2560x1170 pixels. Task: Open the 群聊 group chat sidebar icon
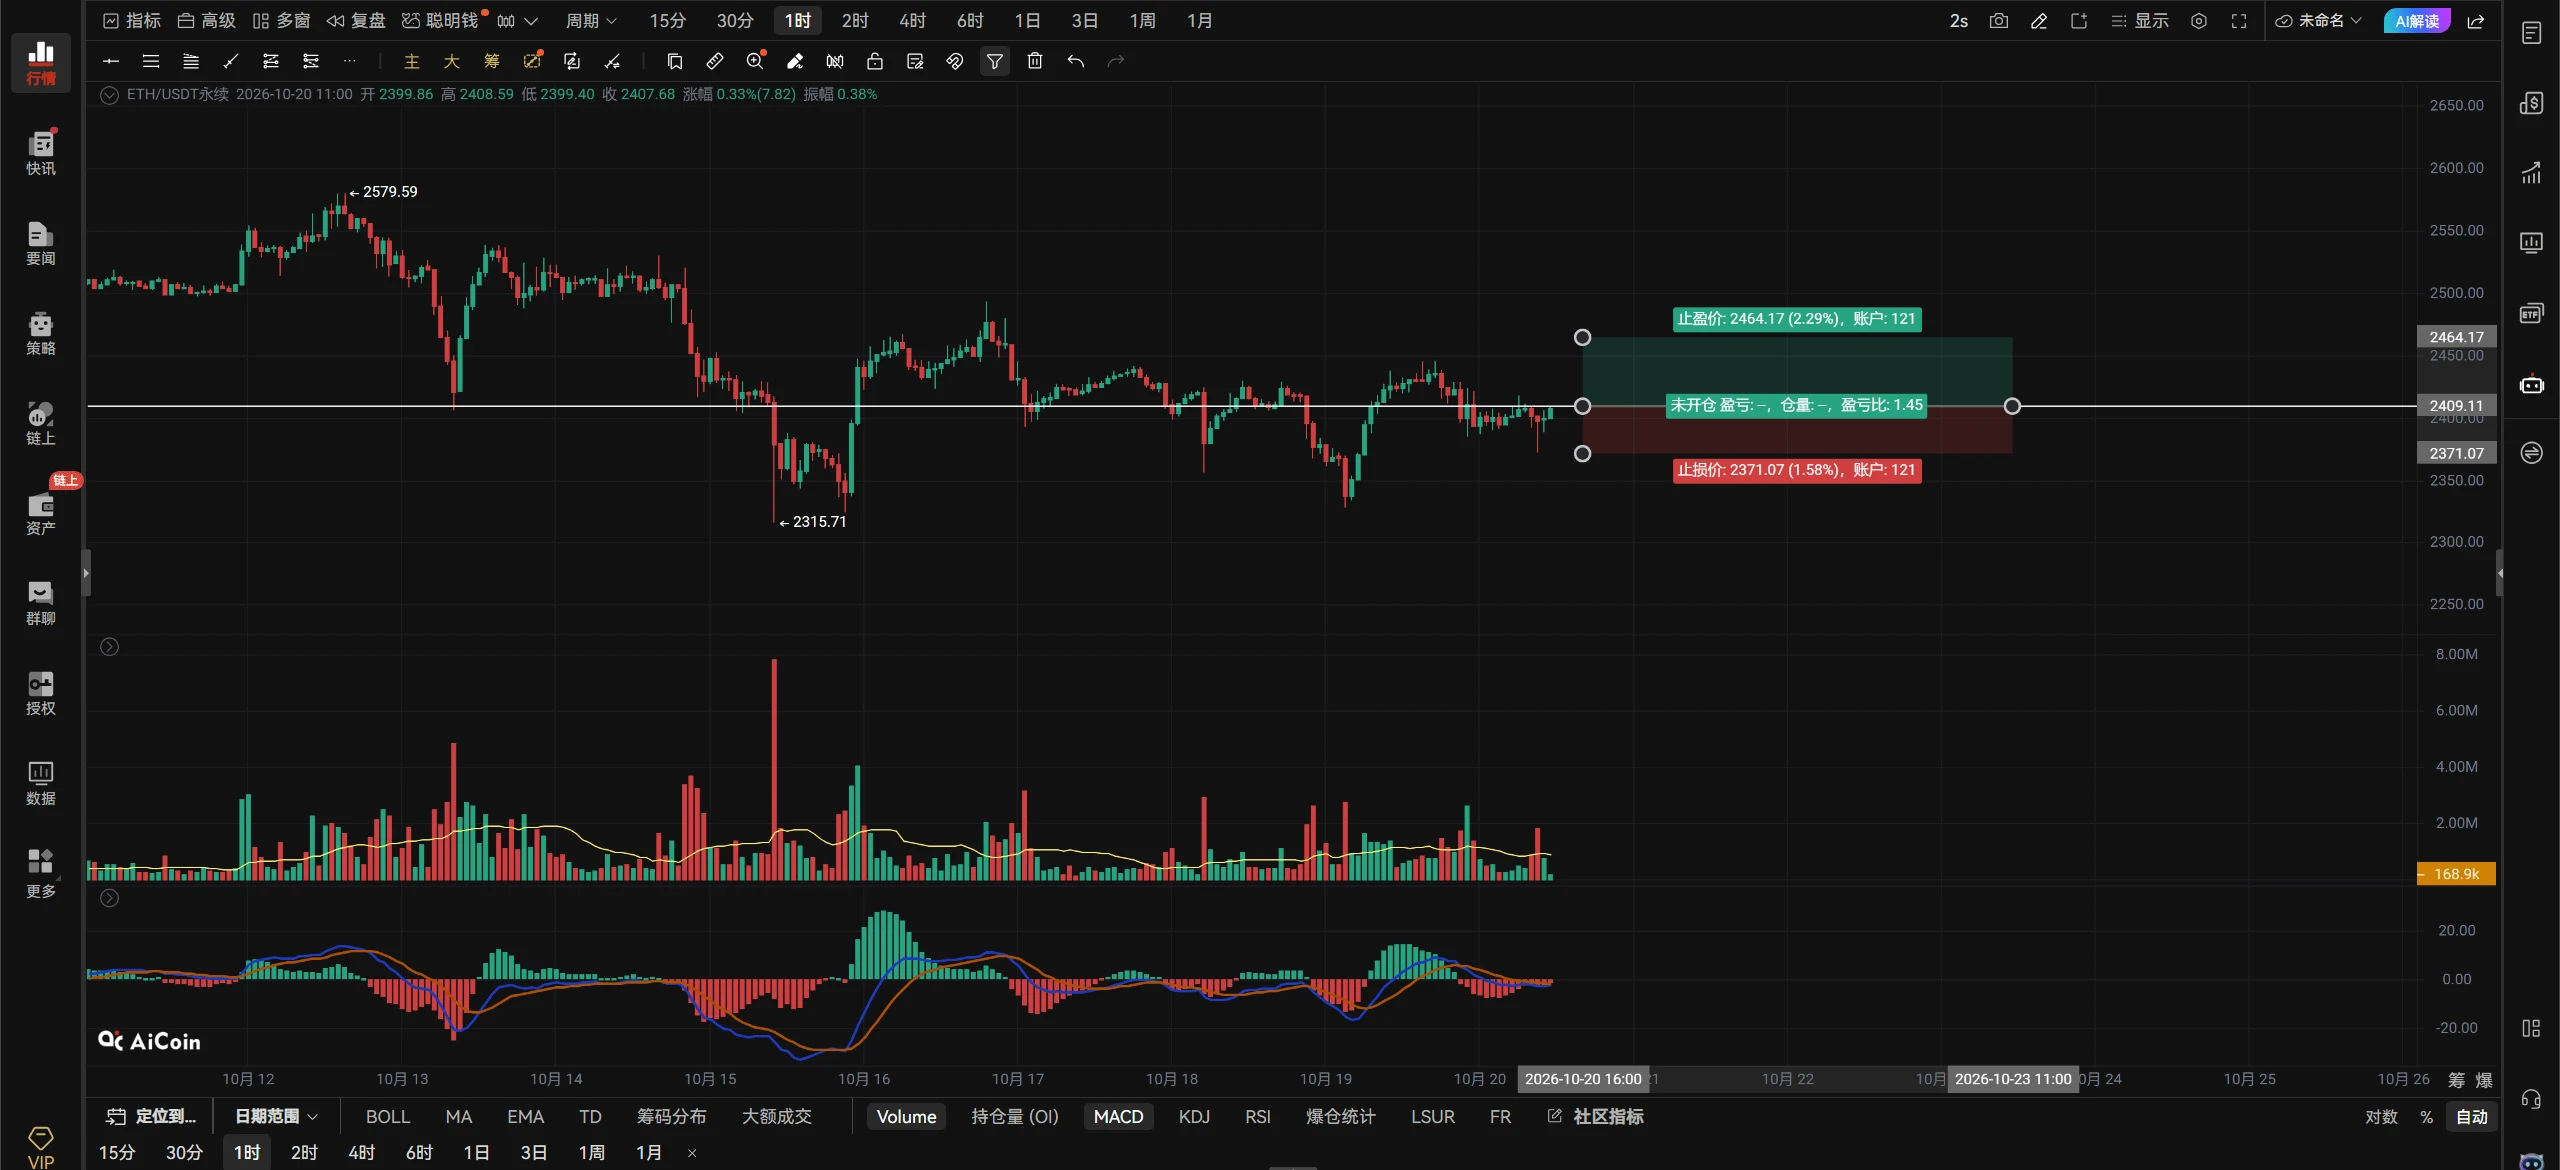(x=41, y=603)
